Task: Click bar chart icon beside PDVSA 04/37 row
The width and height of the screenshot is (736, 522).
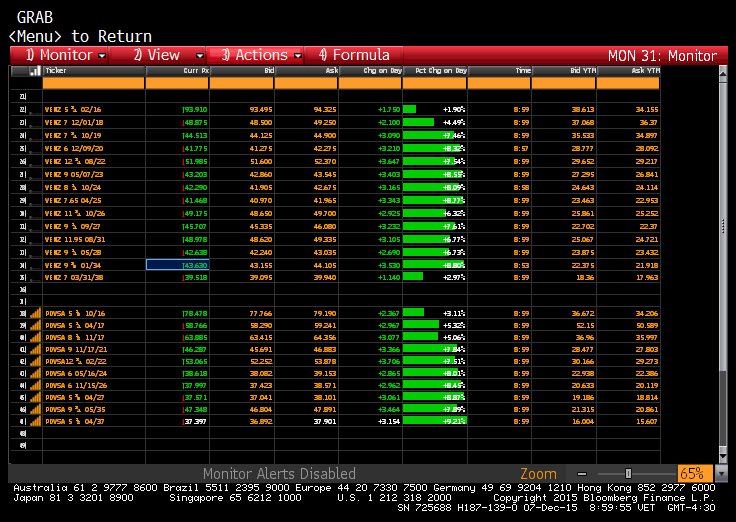Action: 35,421
